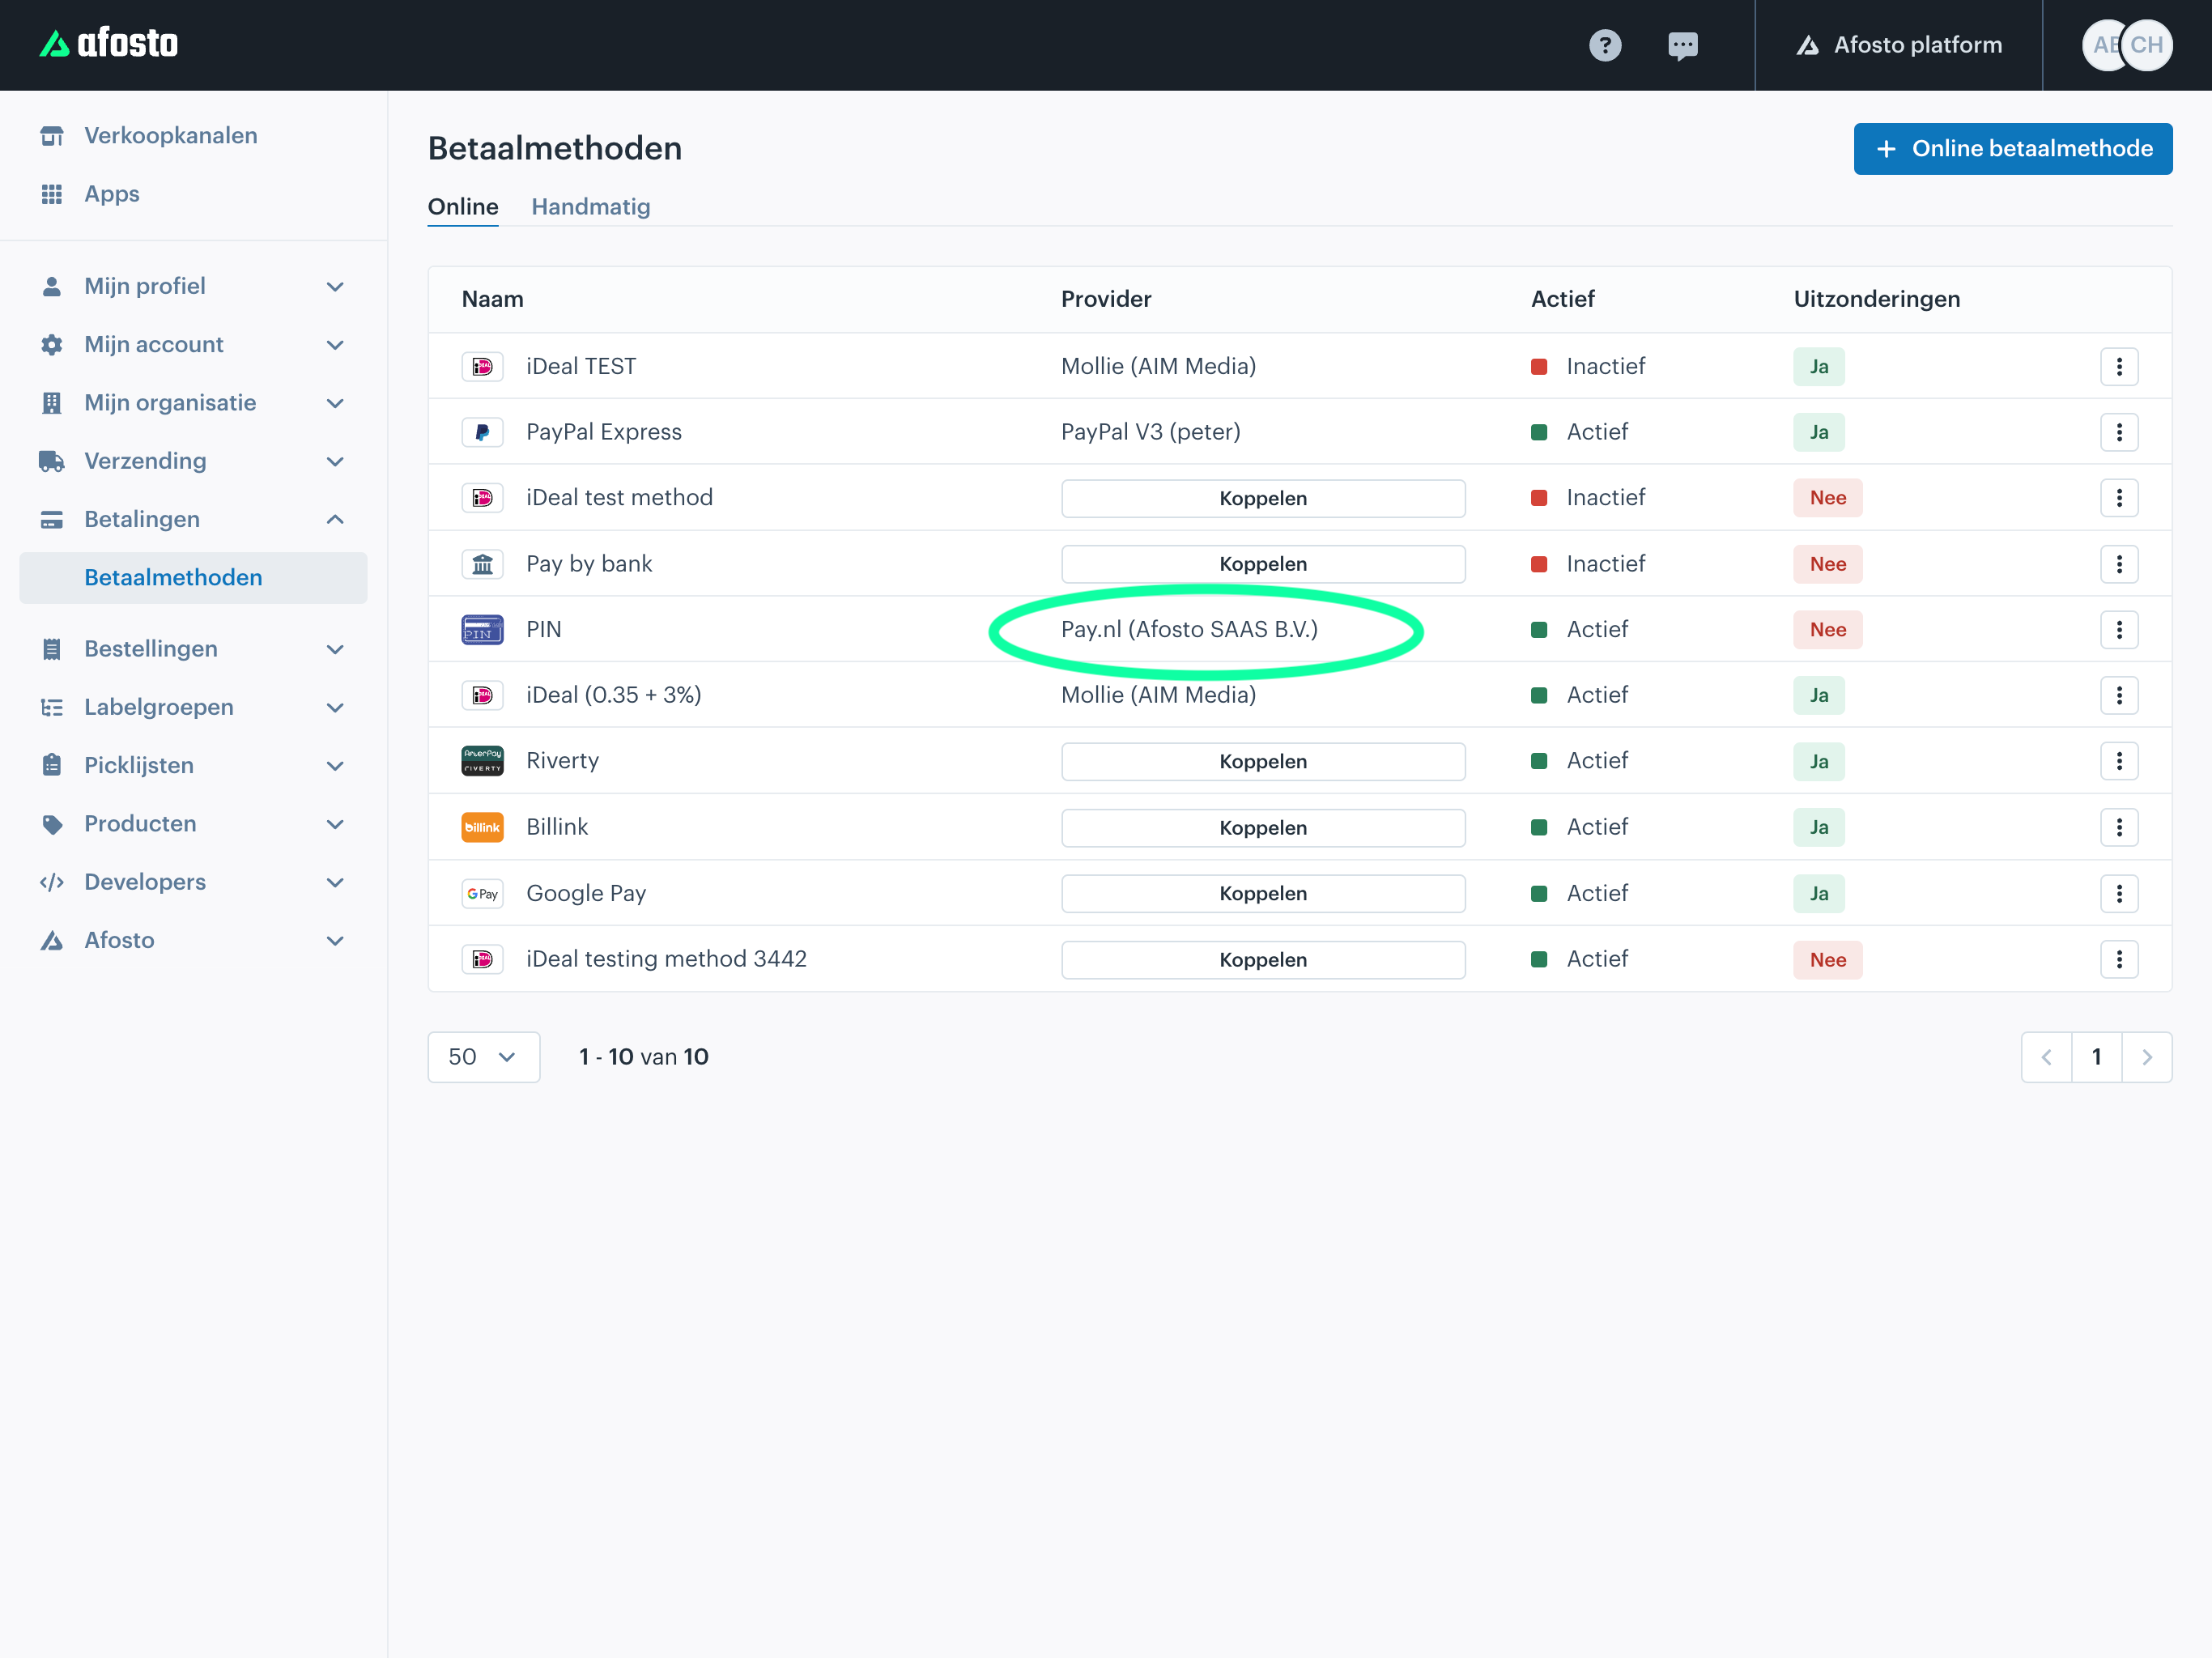Click the Naam column header
This screenshot has height=1658, width=2212.
(x=492, y=299)
